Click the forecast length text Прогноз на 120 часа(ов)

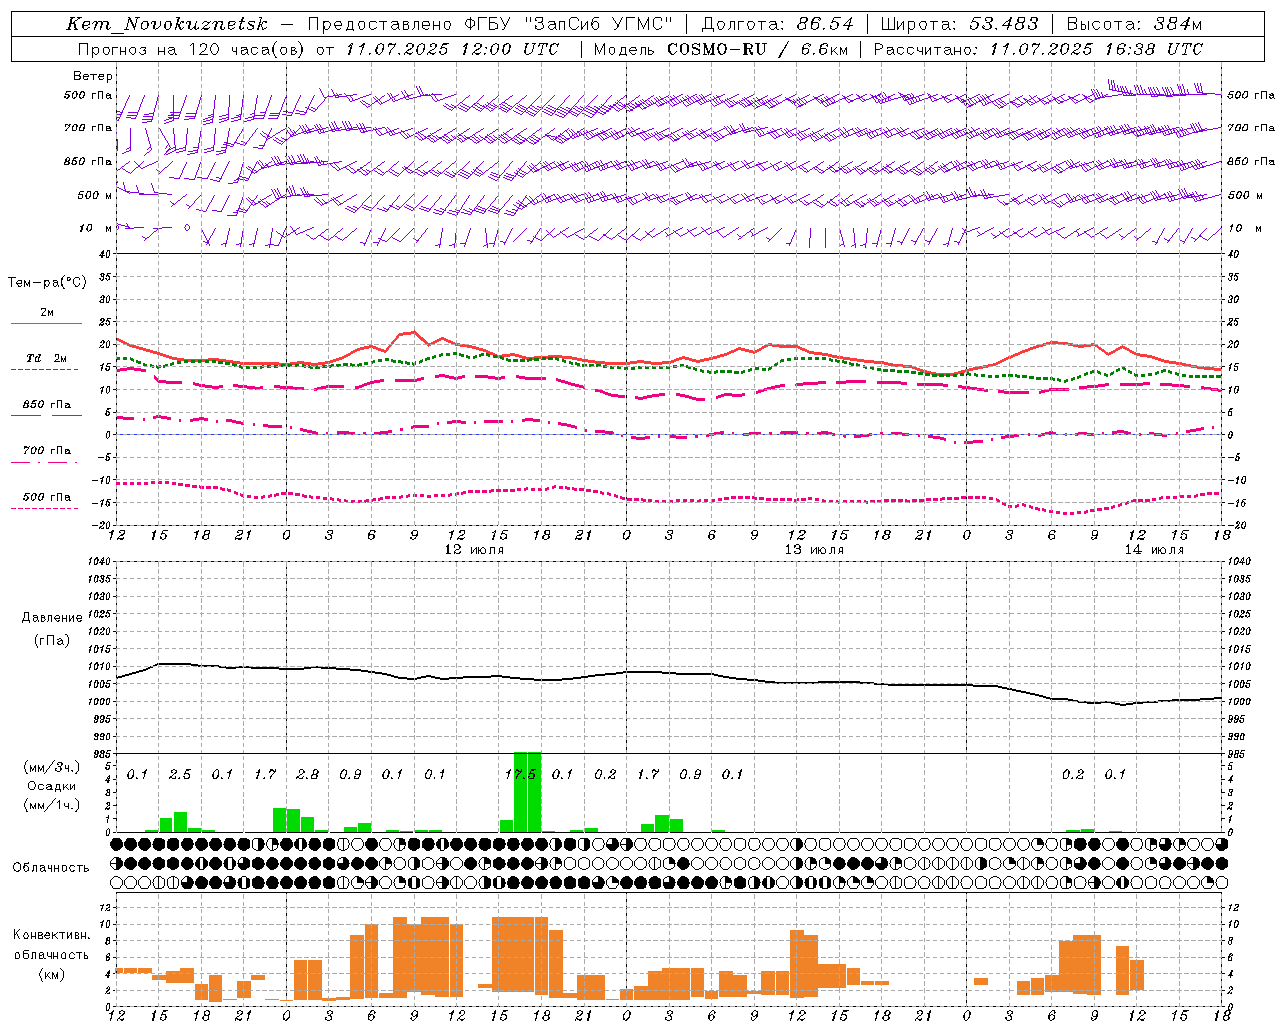tap(192, 49)
